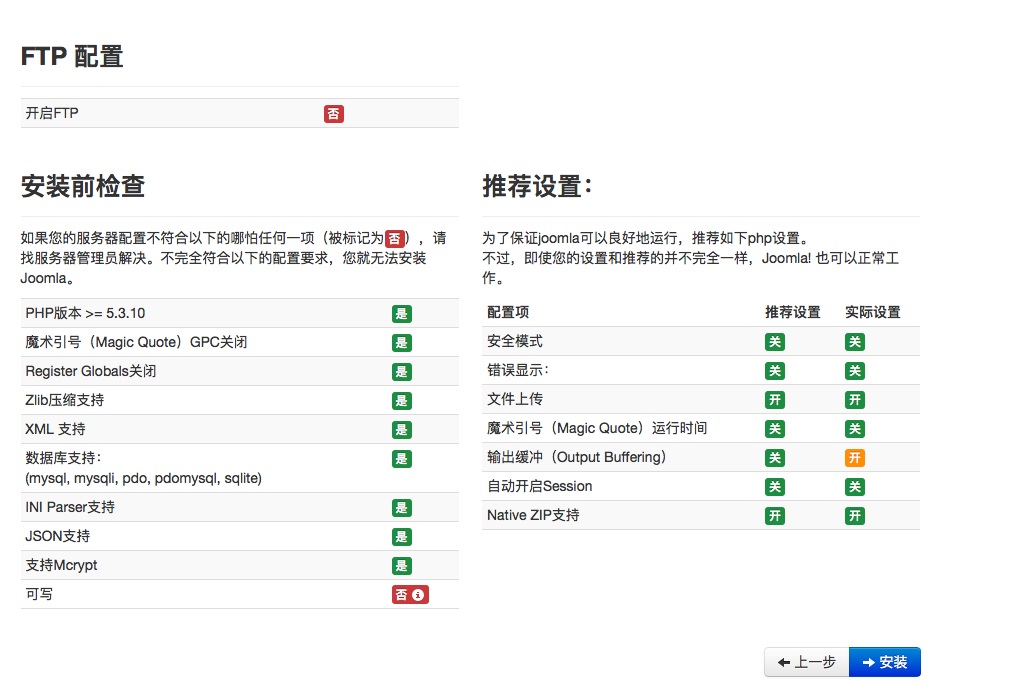Image resolution: width=1015 pixels, height=686 pixels.
Task: Click the text (mysql, mysqli, pdo, pdomysql, sqlite)
Action: (144, 479)
